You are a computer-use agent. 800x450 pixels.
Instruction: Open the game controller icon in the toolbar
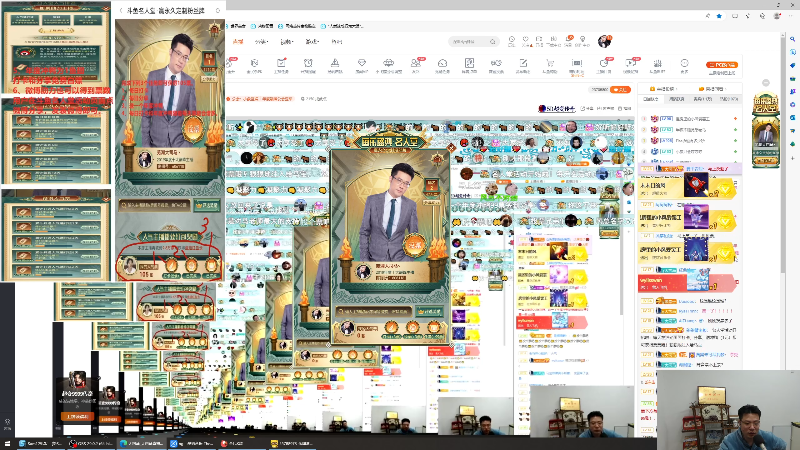click(496, 63)
